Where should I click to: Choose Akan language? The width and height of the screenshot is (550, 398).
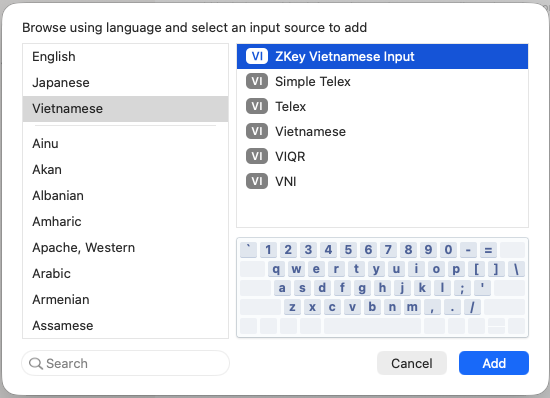(x=126, y=170)
